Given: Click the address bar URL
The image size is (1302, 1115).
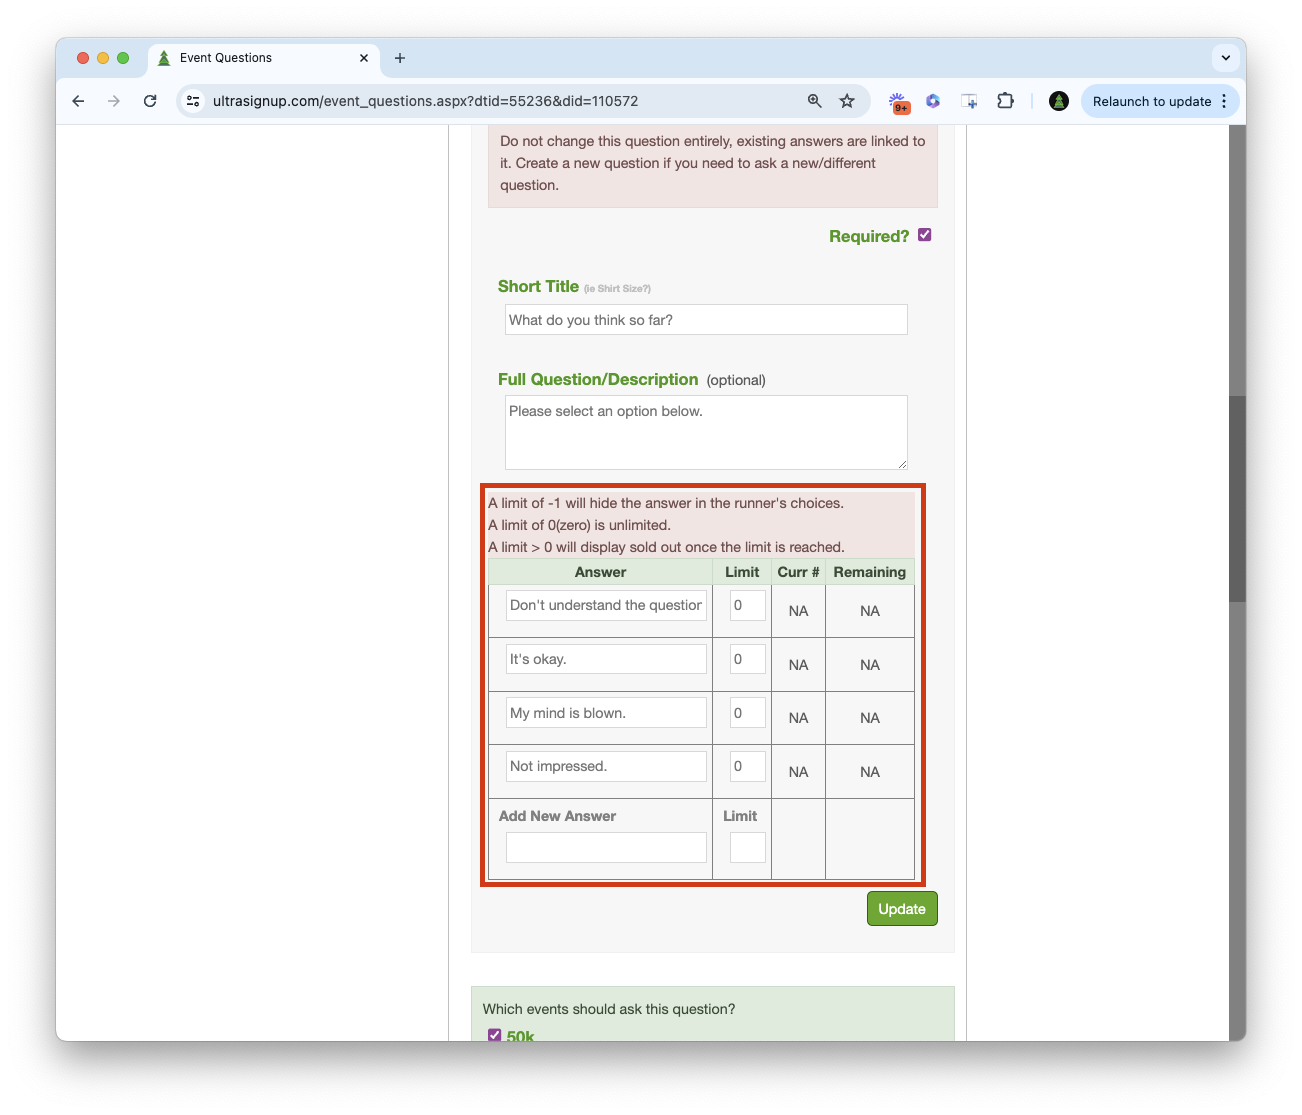Looking at the screenshot, I should [425, 101].
